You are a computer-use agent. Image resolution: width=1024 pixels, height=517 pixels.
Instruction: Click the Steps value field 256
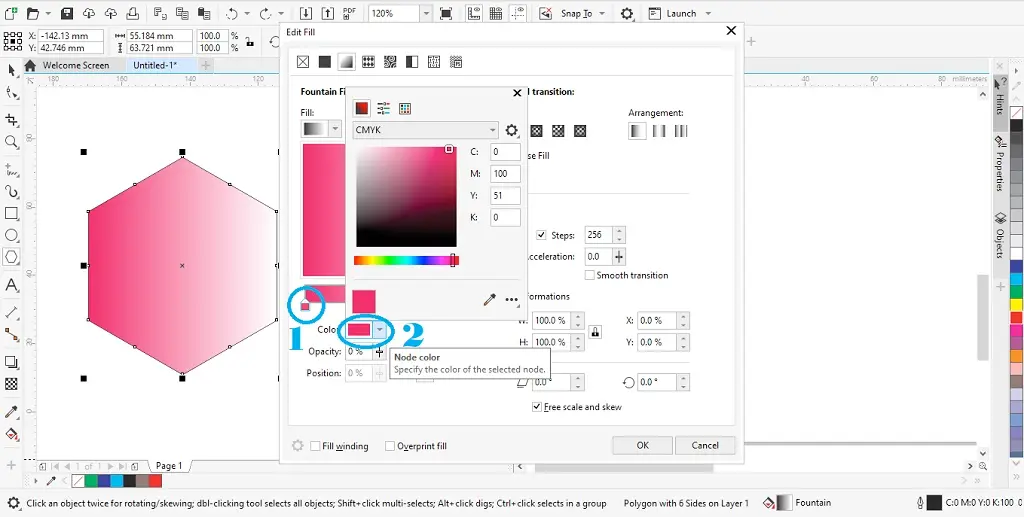pyautogui.click(x=599, y=235)
